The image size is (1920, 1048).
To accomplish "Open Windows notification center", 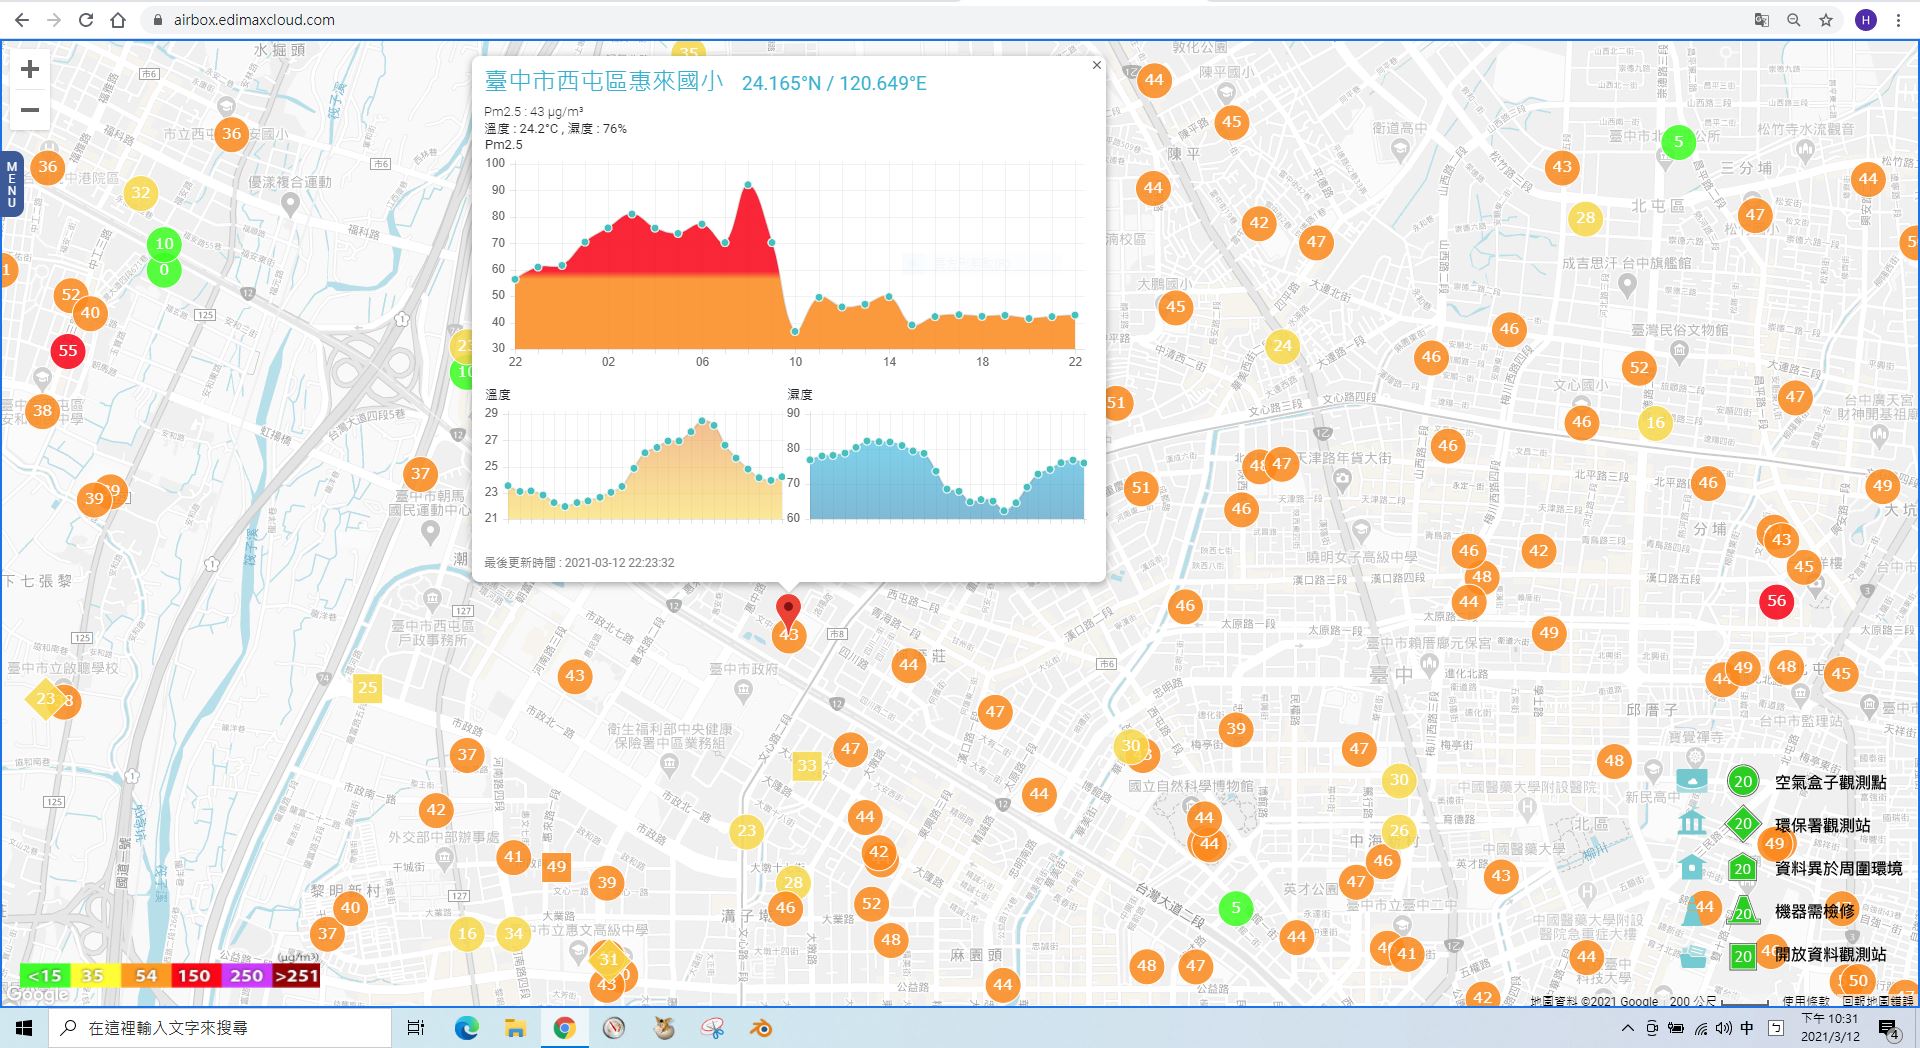I will [x=1889, y=1028].
